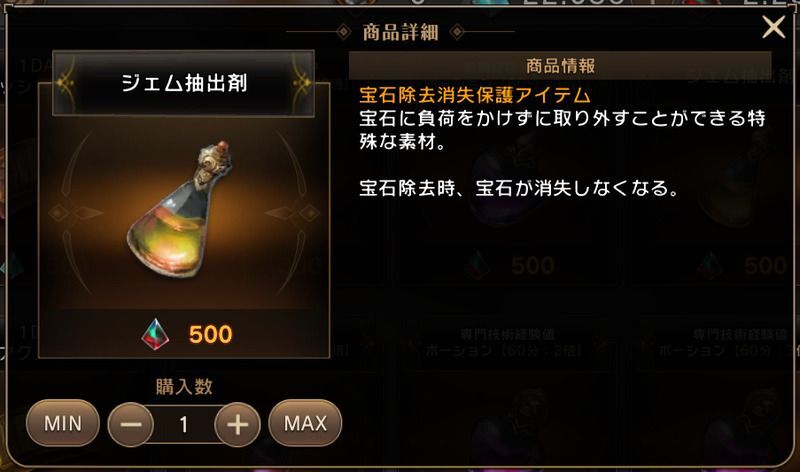Select the purchase quantity field showing 1
Screen dimensions: 800x472
click(184, 425)
